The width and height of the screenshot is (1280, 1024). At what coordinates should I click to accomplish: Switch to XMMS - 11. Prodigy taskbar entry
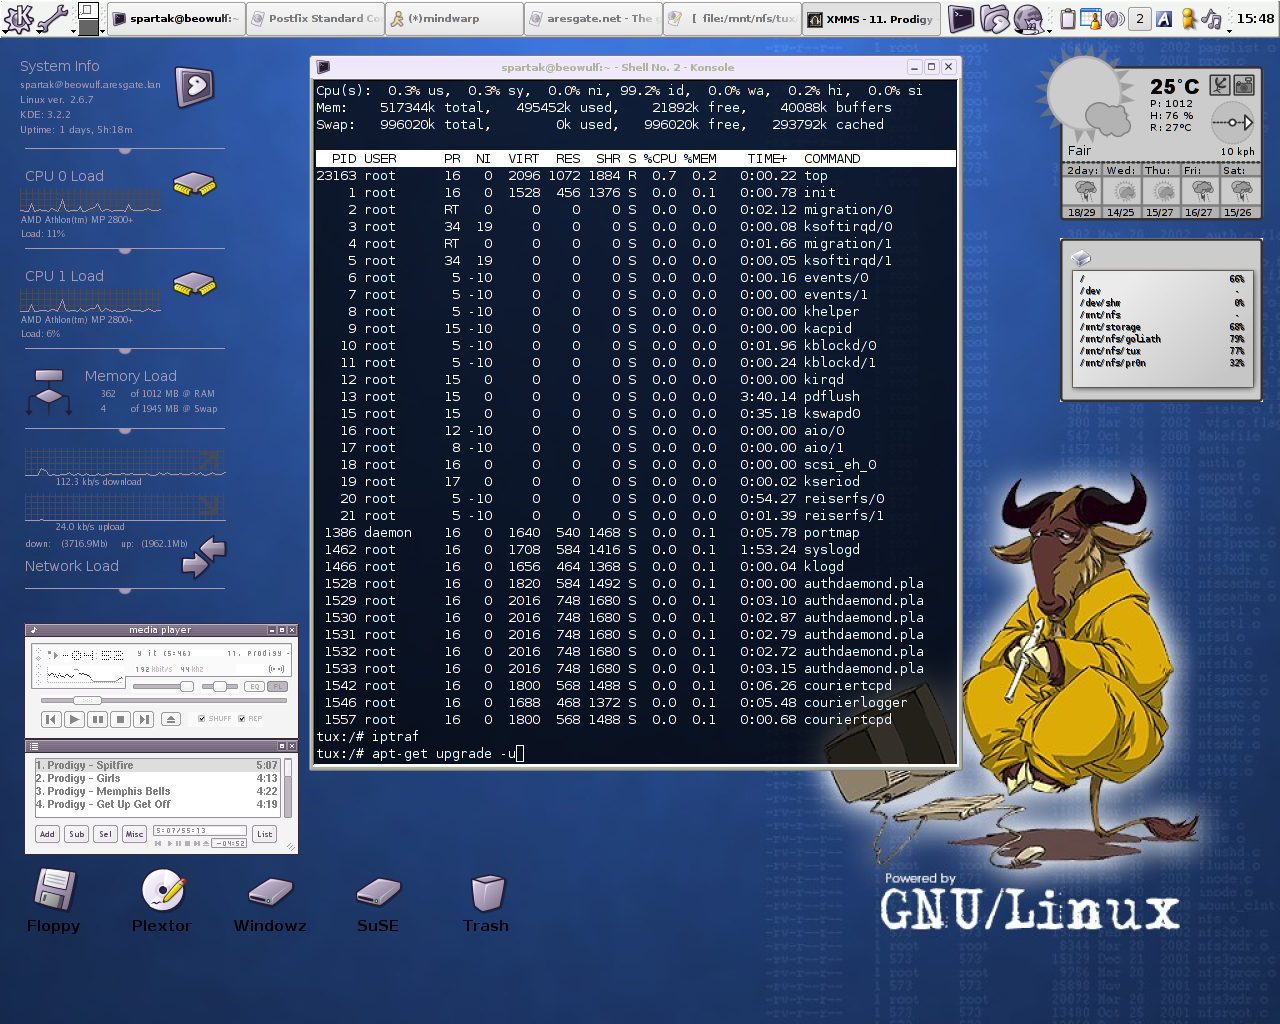(871, 18)
